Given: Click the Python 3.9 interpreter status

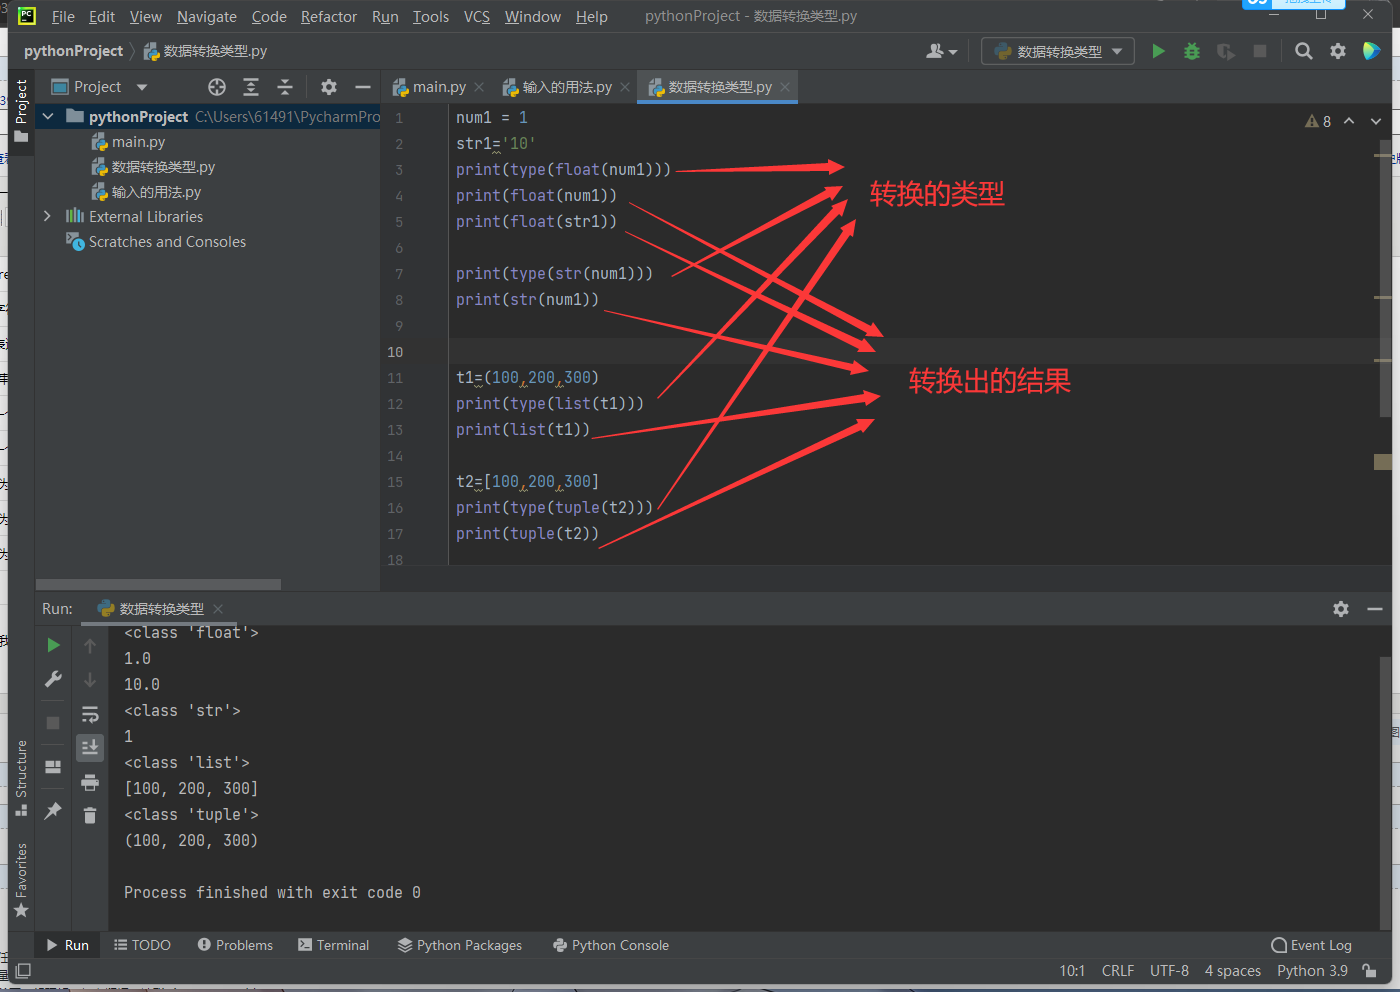Looking at the screenshot, I should click(1312, 971).
